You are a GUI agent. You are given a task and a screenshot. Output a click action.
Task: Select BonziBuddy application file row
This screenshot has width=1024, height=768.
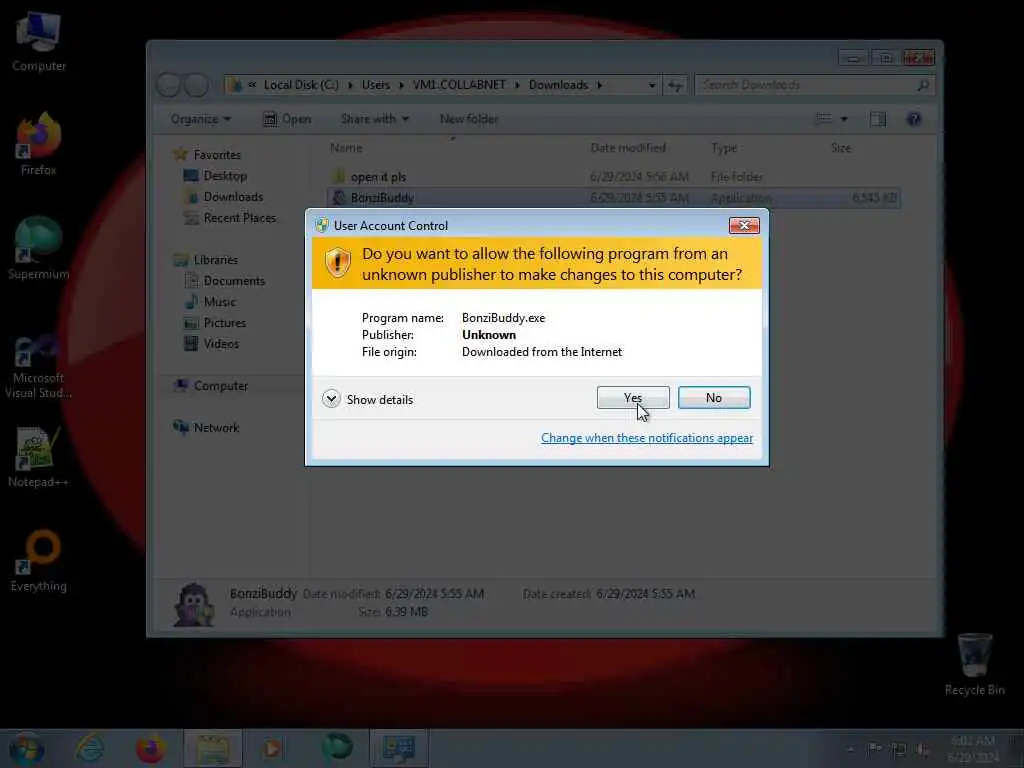(x=613, y=198)
